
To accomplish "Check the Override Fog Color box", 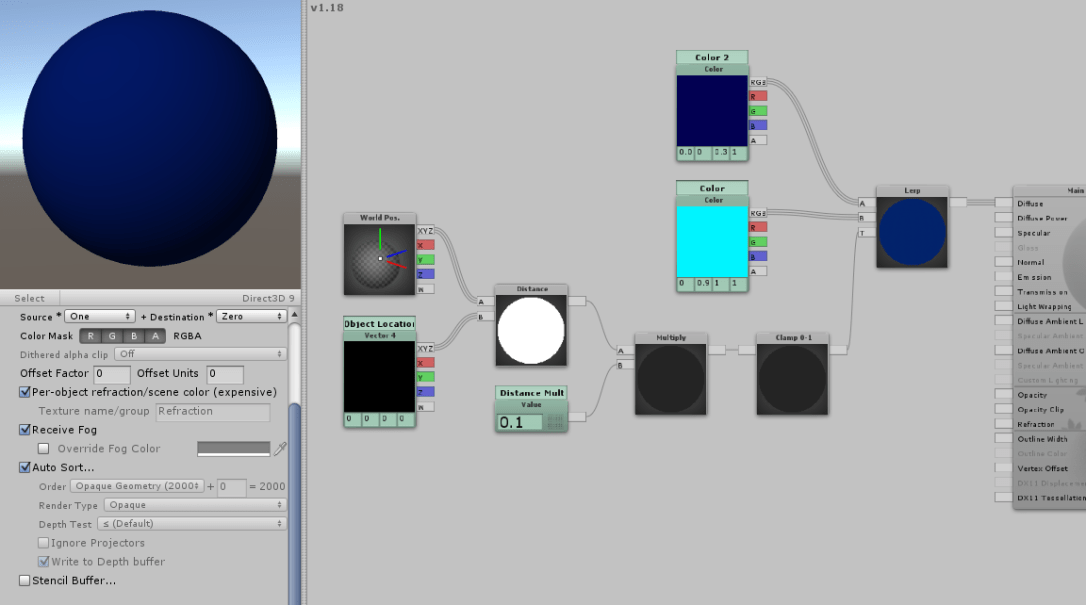I will click(43, 449).
